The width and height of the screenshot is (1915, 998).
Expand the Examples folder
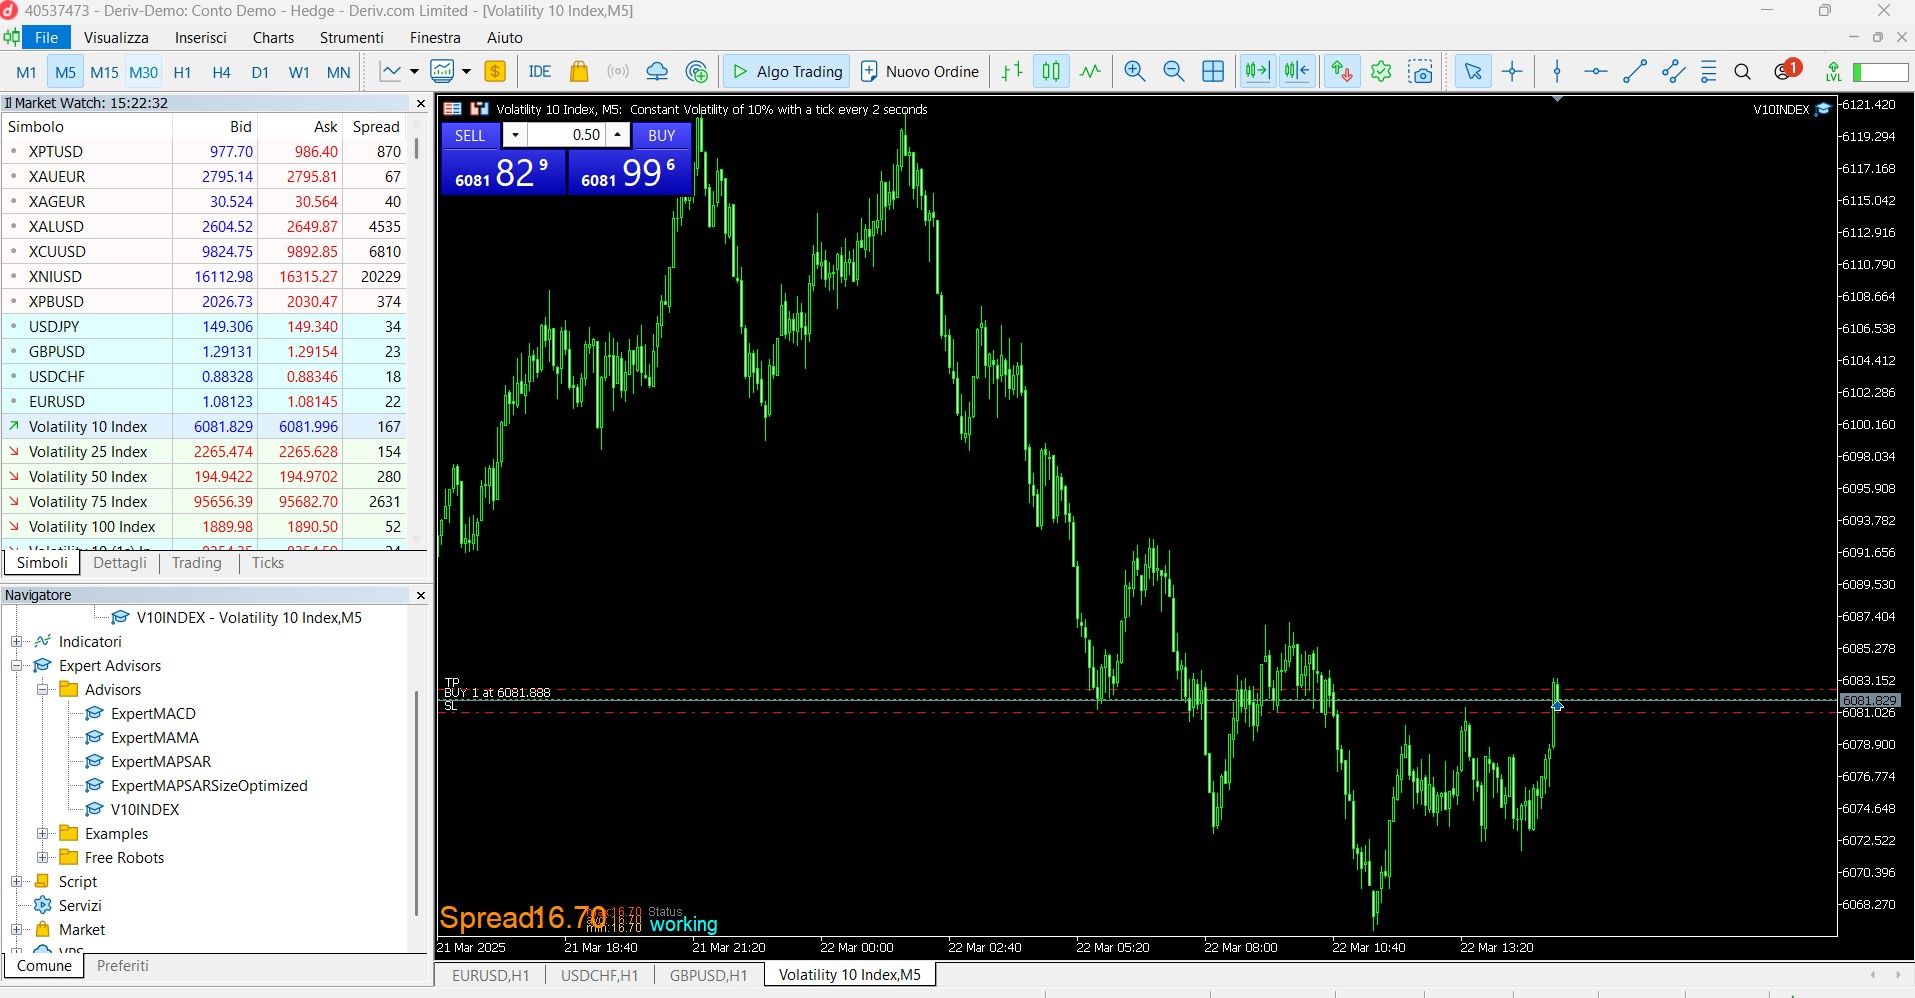pyautogui.click(x=42, y=834)
